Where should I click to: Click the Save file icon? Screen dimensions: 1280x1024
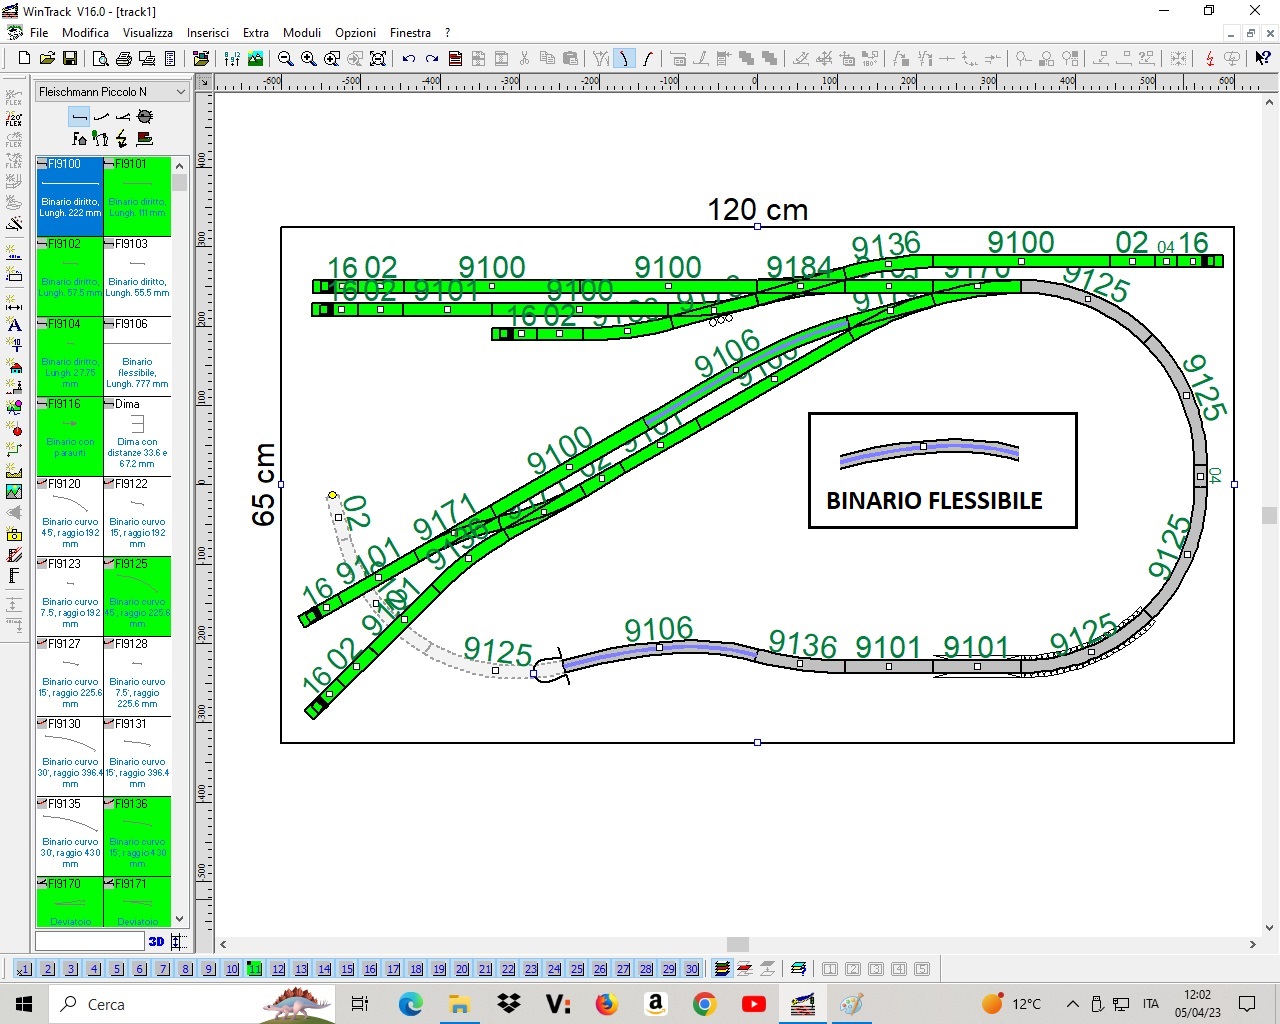coord(70,59)
